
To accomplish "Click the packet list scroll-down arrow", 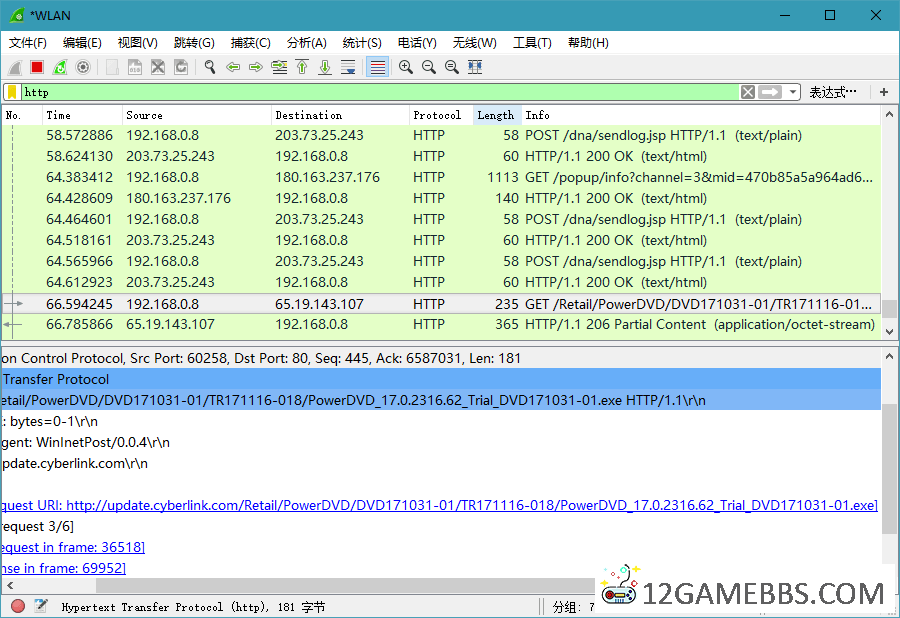I will pyautogui.click(x=889, y=331).
